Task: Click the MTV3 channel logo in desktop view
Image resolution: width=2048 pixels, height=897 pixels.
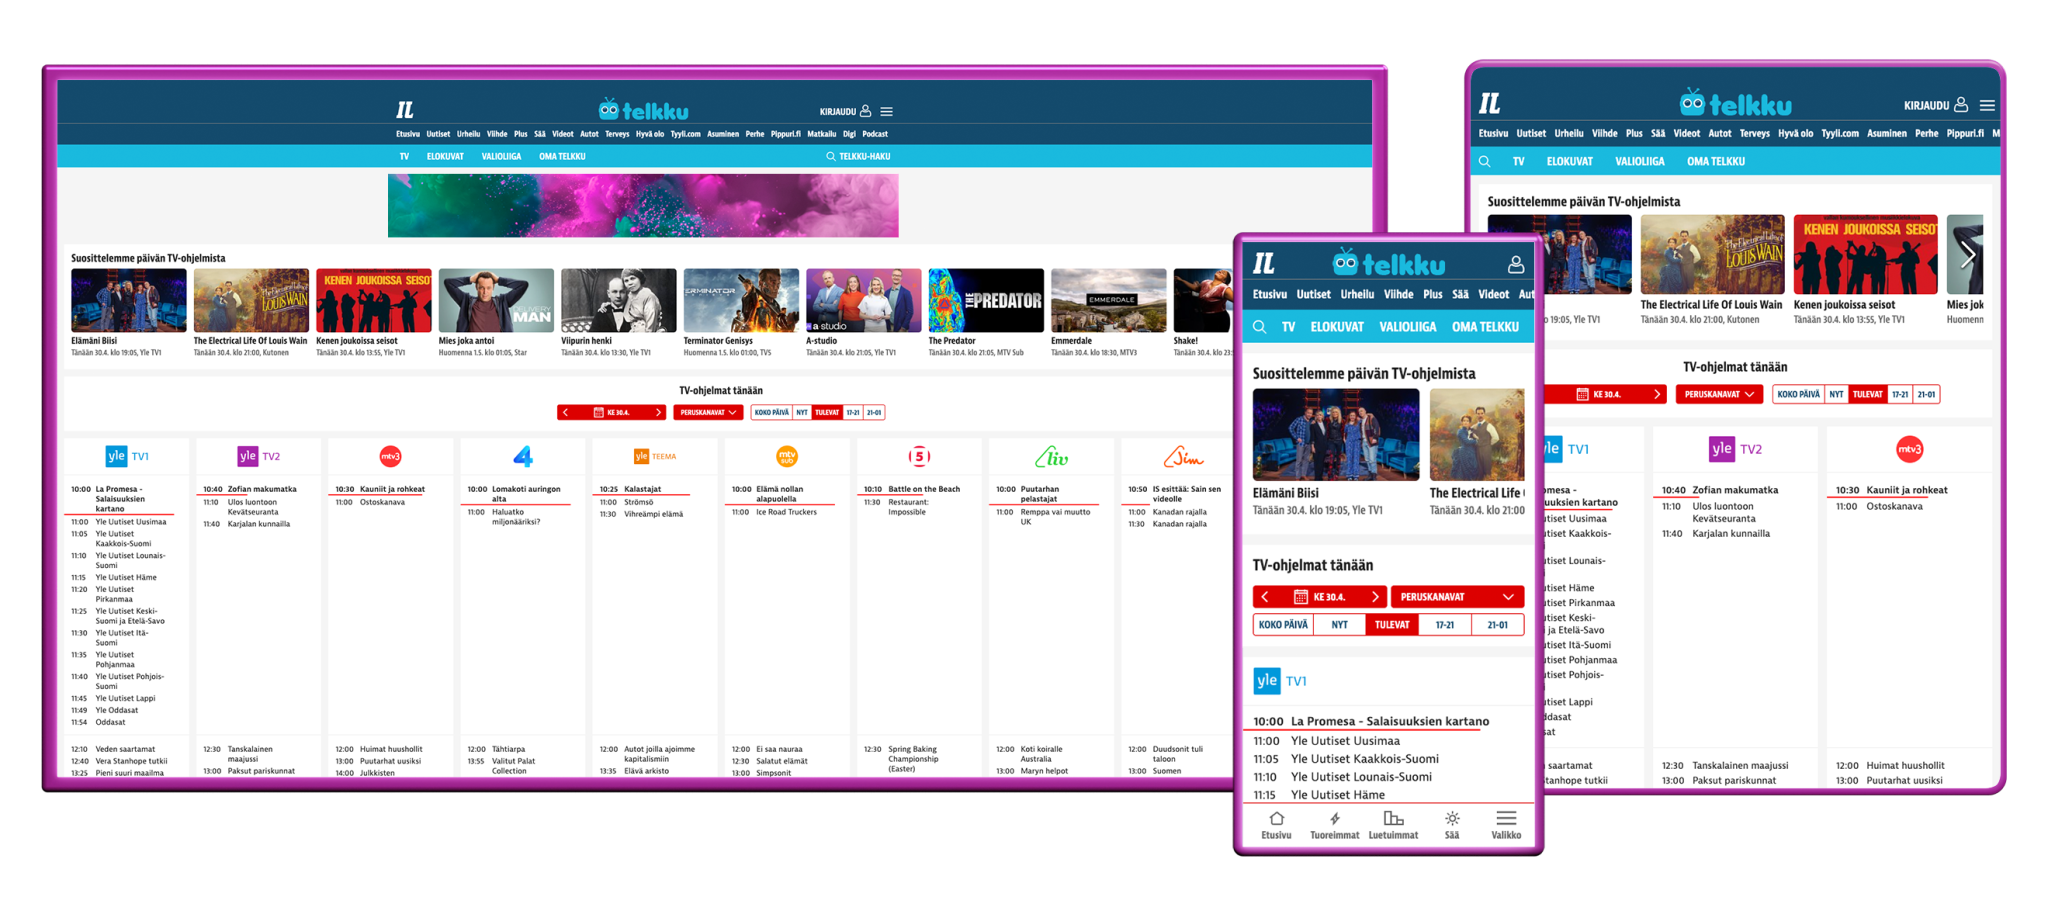Action: (x=391, y=456)
